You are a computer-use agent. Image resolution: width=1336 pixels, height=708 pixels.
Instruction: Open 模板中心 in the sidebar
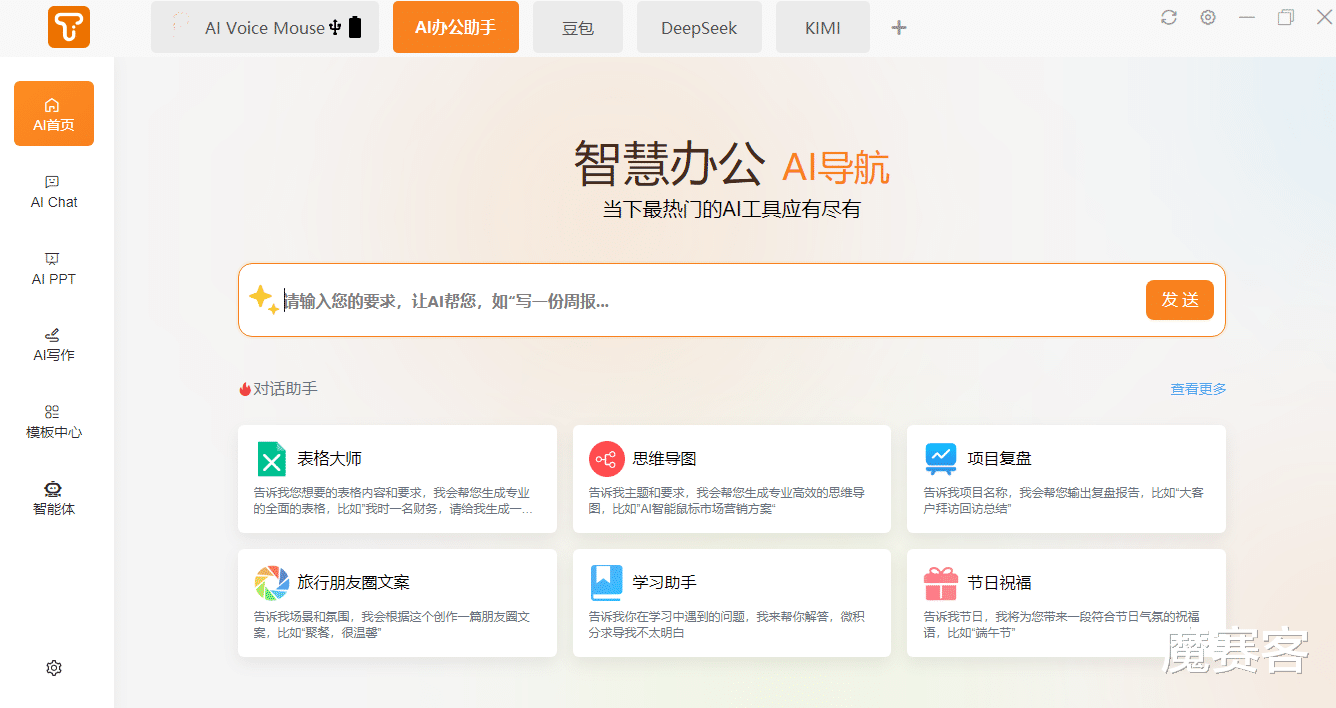(54, 422)
